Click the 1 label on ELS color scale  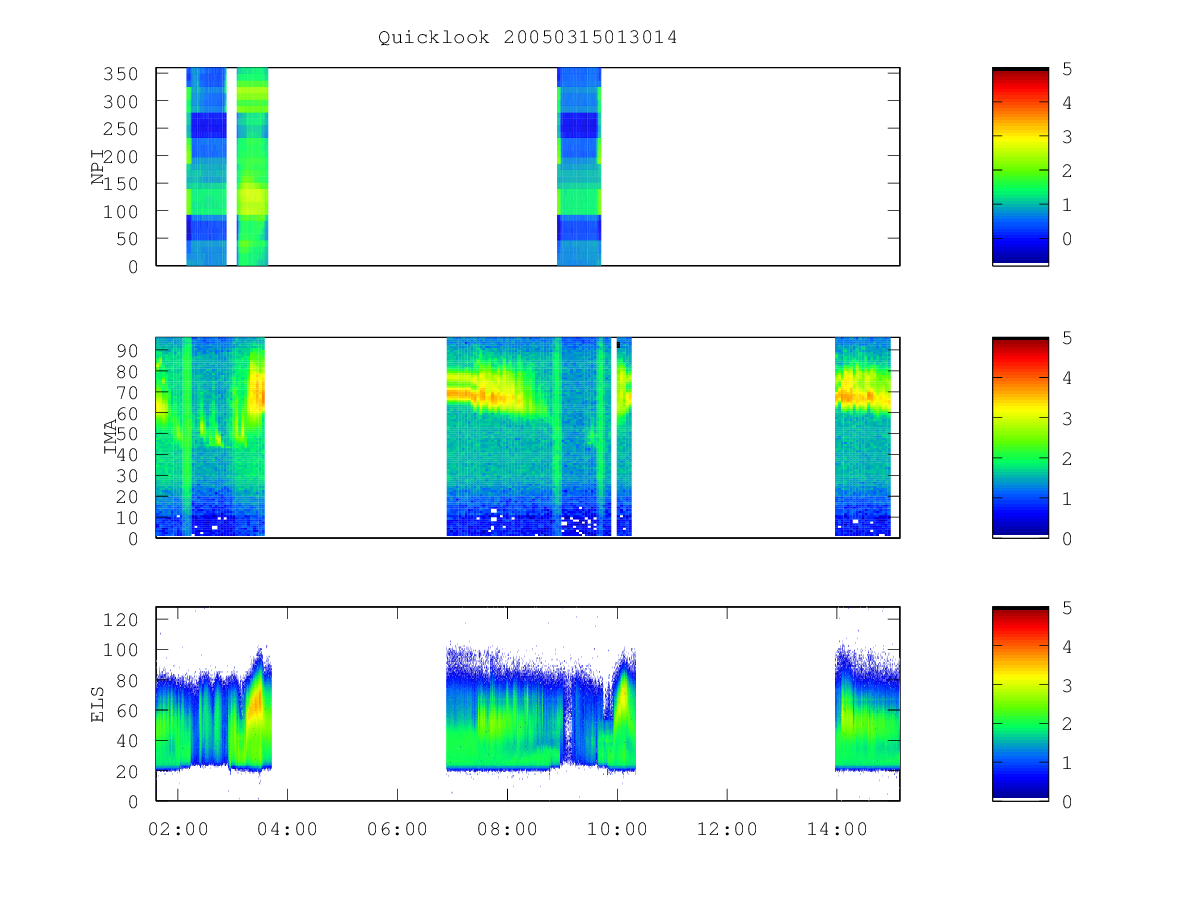click(1067, 763)
